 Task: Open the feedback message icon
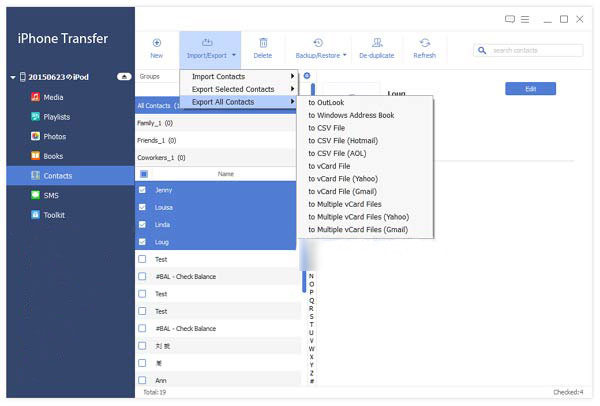pyautogui.click(x=510, y=19)
